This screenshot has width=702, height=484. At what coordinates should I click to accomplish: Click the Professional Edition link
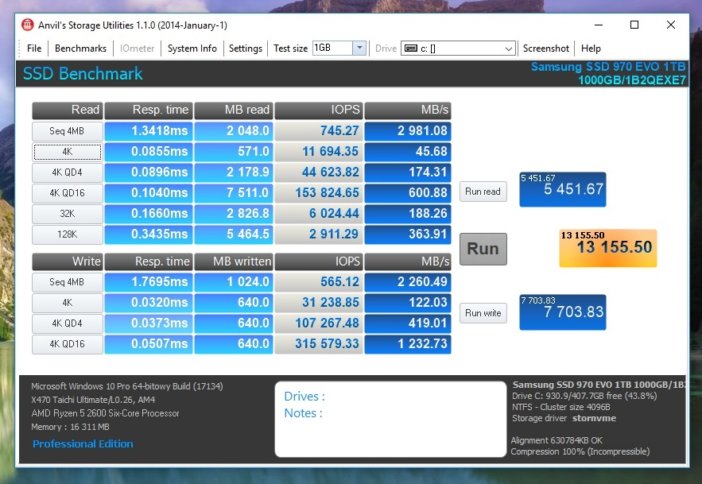pos(83,444)
